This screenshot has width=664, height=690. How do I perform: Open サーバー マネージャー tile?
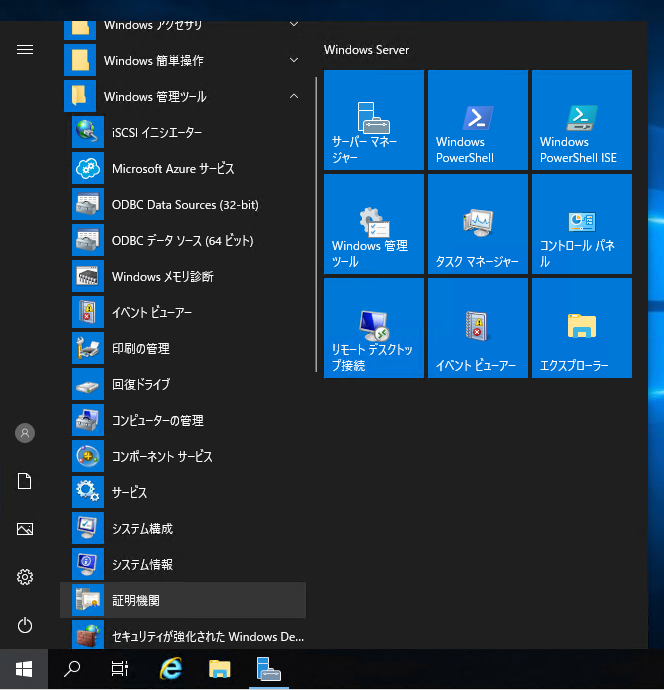pyautogui.click(x=374, y=120)
